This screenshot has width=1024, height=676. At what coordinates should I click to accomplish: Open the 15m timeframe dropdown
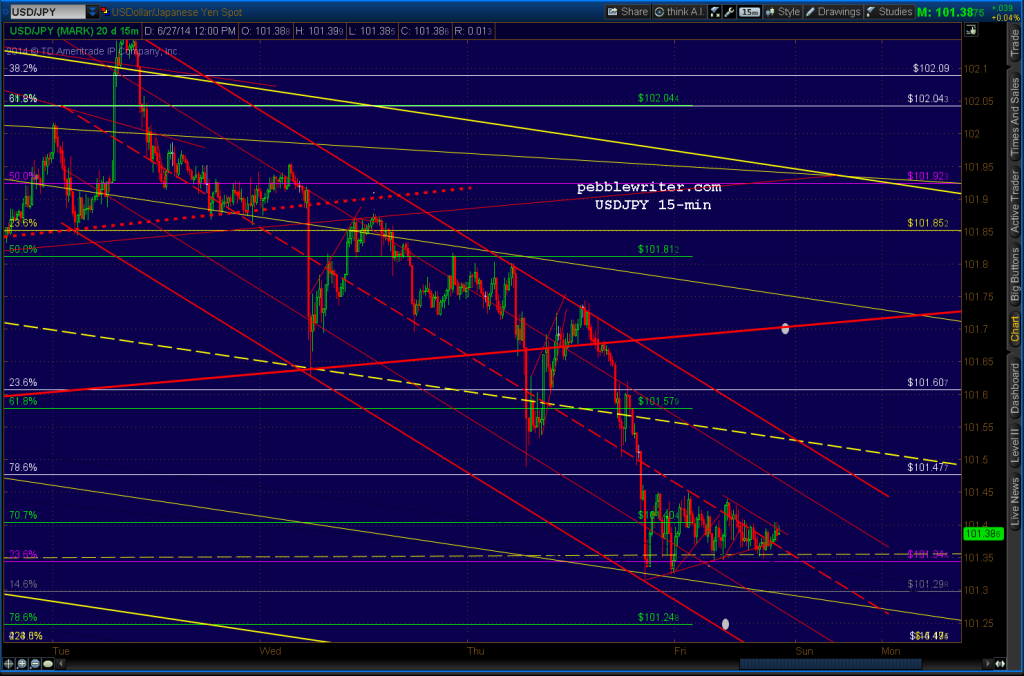pos(748,11)
